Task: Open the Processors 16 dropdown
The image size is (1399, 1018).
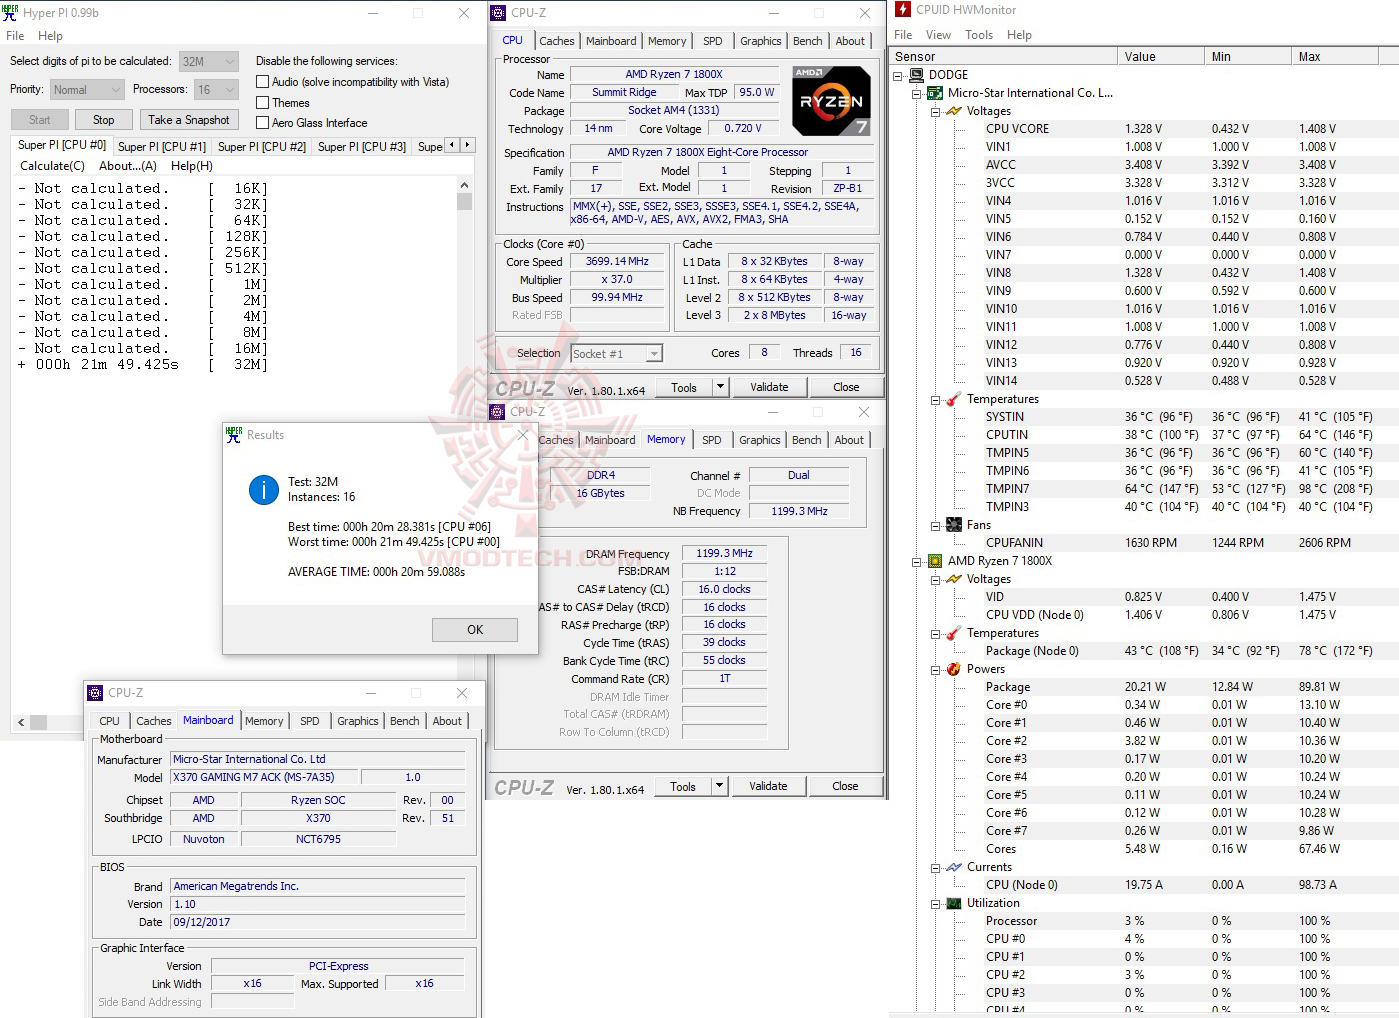Action: pyautogui.click(x=216, y=90)
